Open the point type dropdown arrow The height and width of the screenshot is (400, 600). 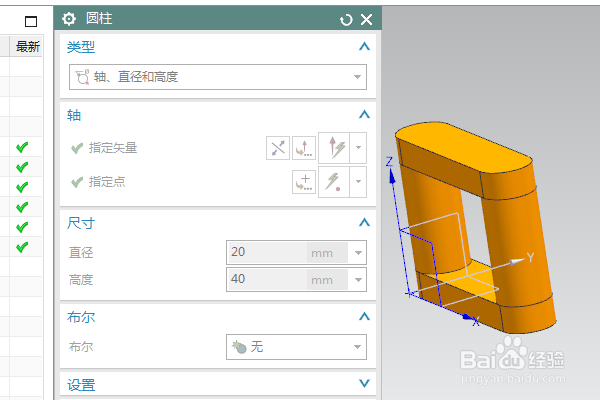tap(359, 182)
